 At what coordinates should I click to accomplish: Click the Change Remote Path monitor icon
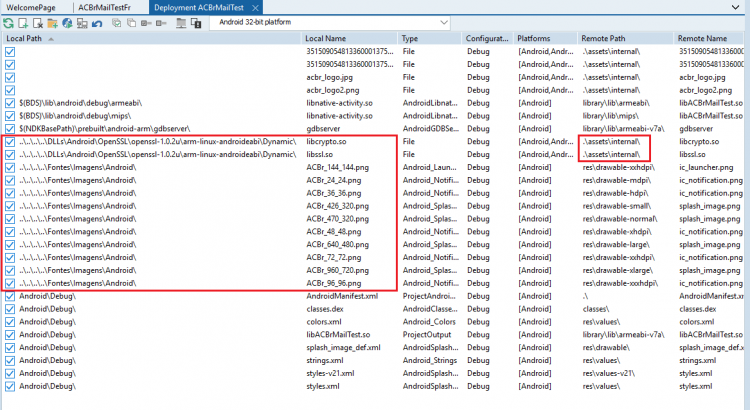click(181, 23)
